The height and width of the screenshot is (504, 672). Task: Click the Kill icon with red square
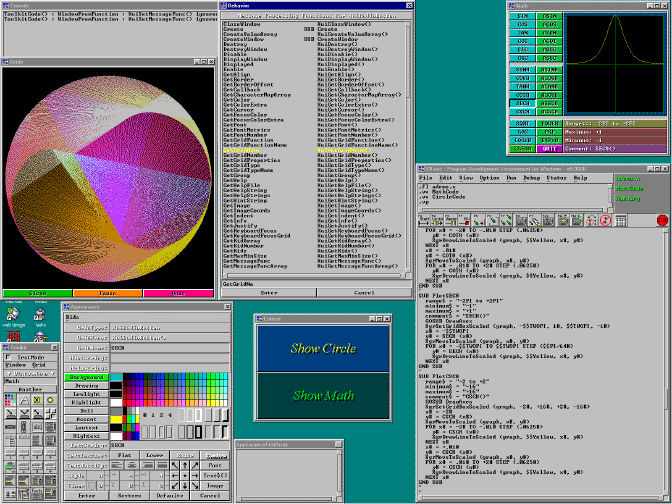[465, 220]
